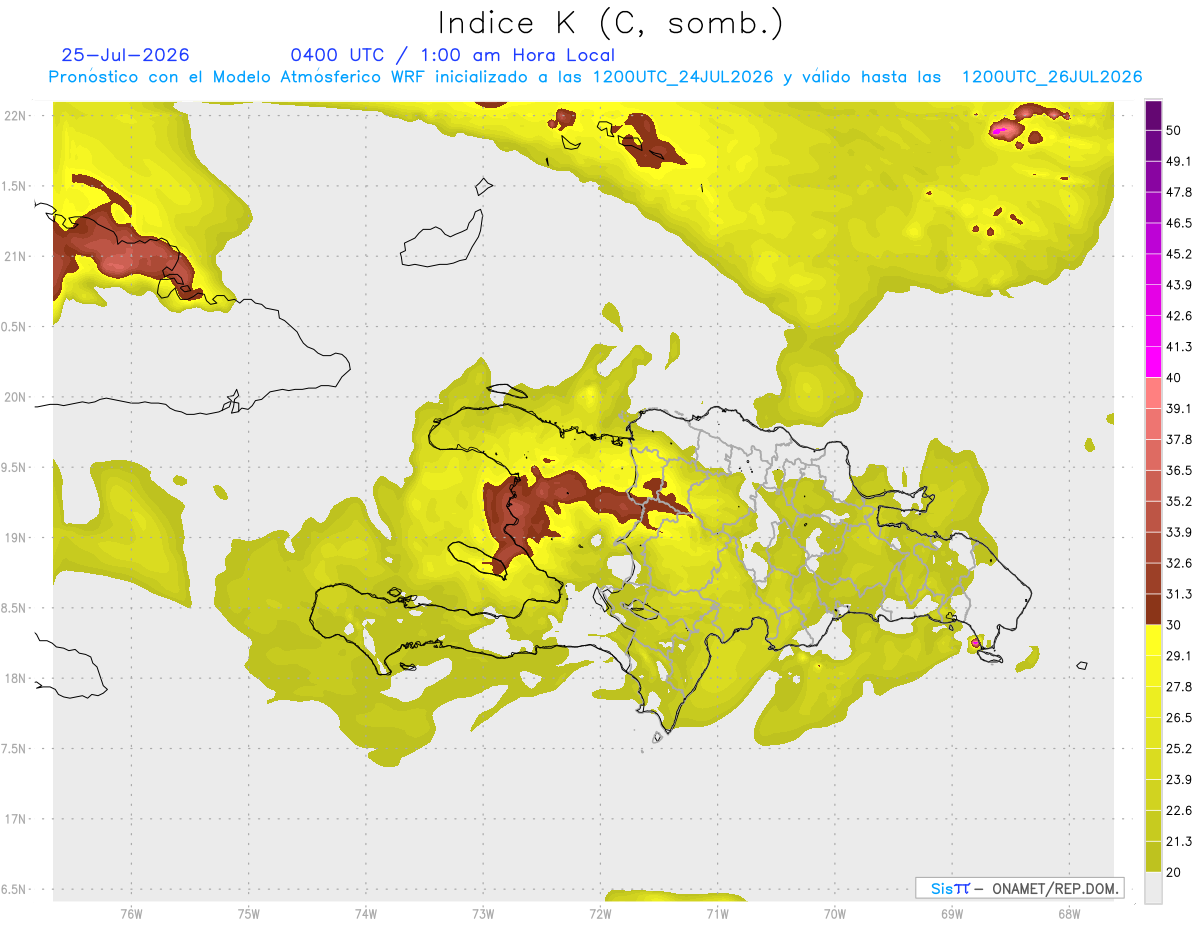Image resolution: width=1200 pixels, height=927 pixels.
Task: Click the longitude label "72W"
Action: coord(600,914)
